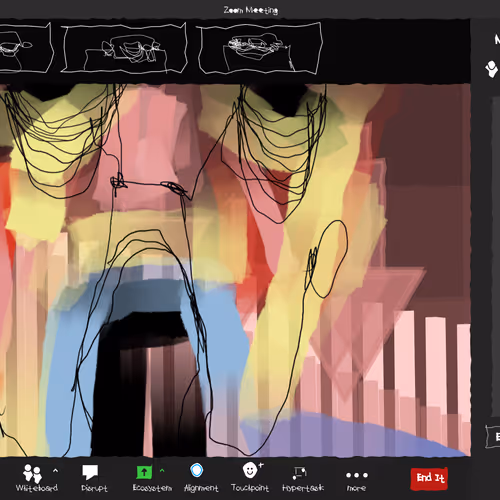Open More options three-dot icon
The height and width of the screenshot is (500, 500).
(357, 475)
